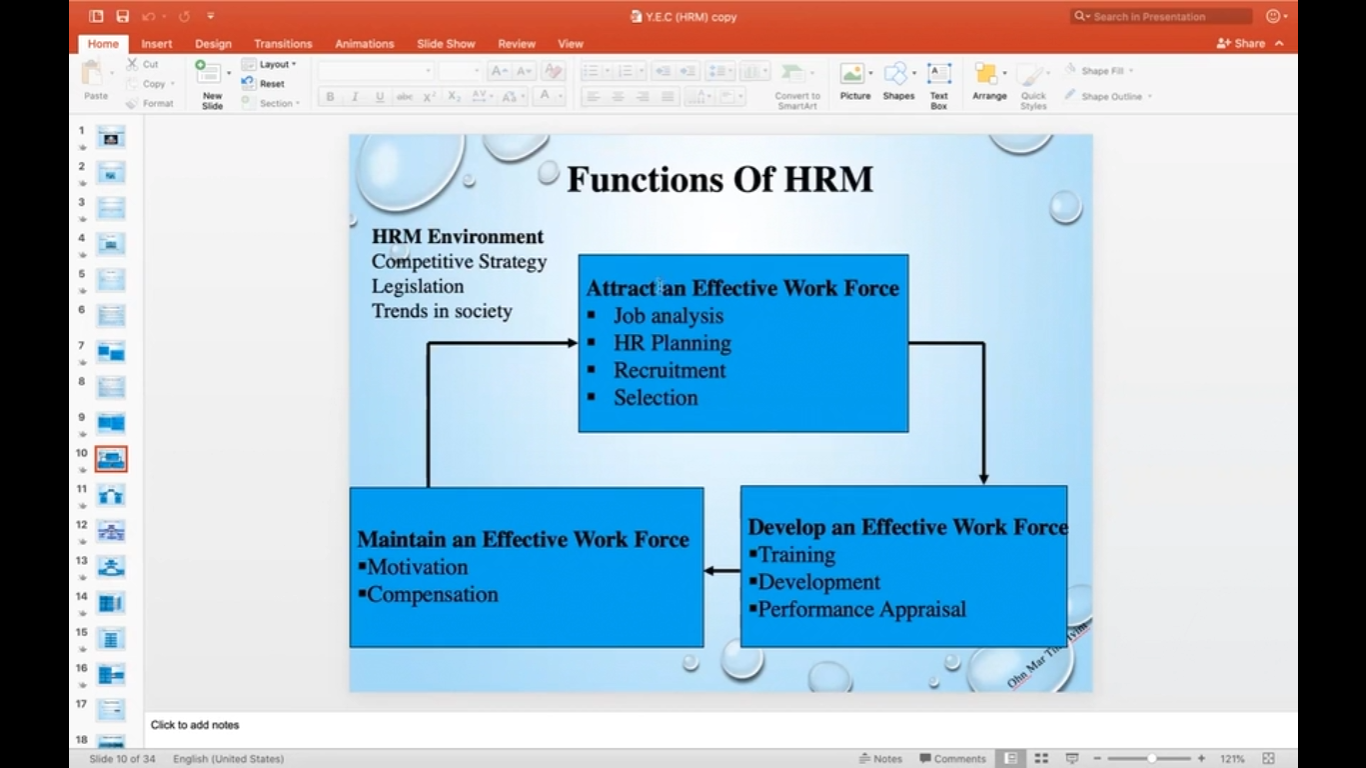
Task: Open the font name combo box
Action: tap(375, 71)
